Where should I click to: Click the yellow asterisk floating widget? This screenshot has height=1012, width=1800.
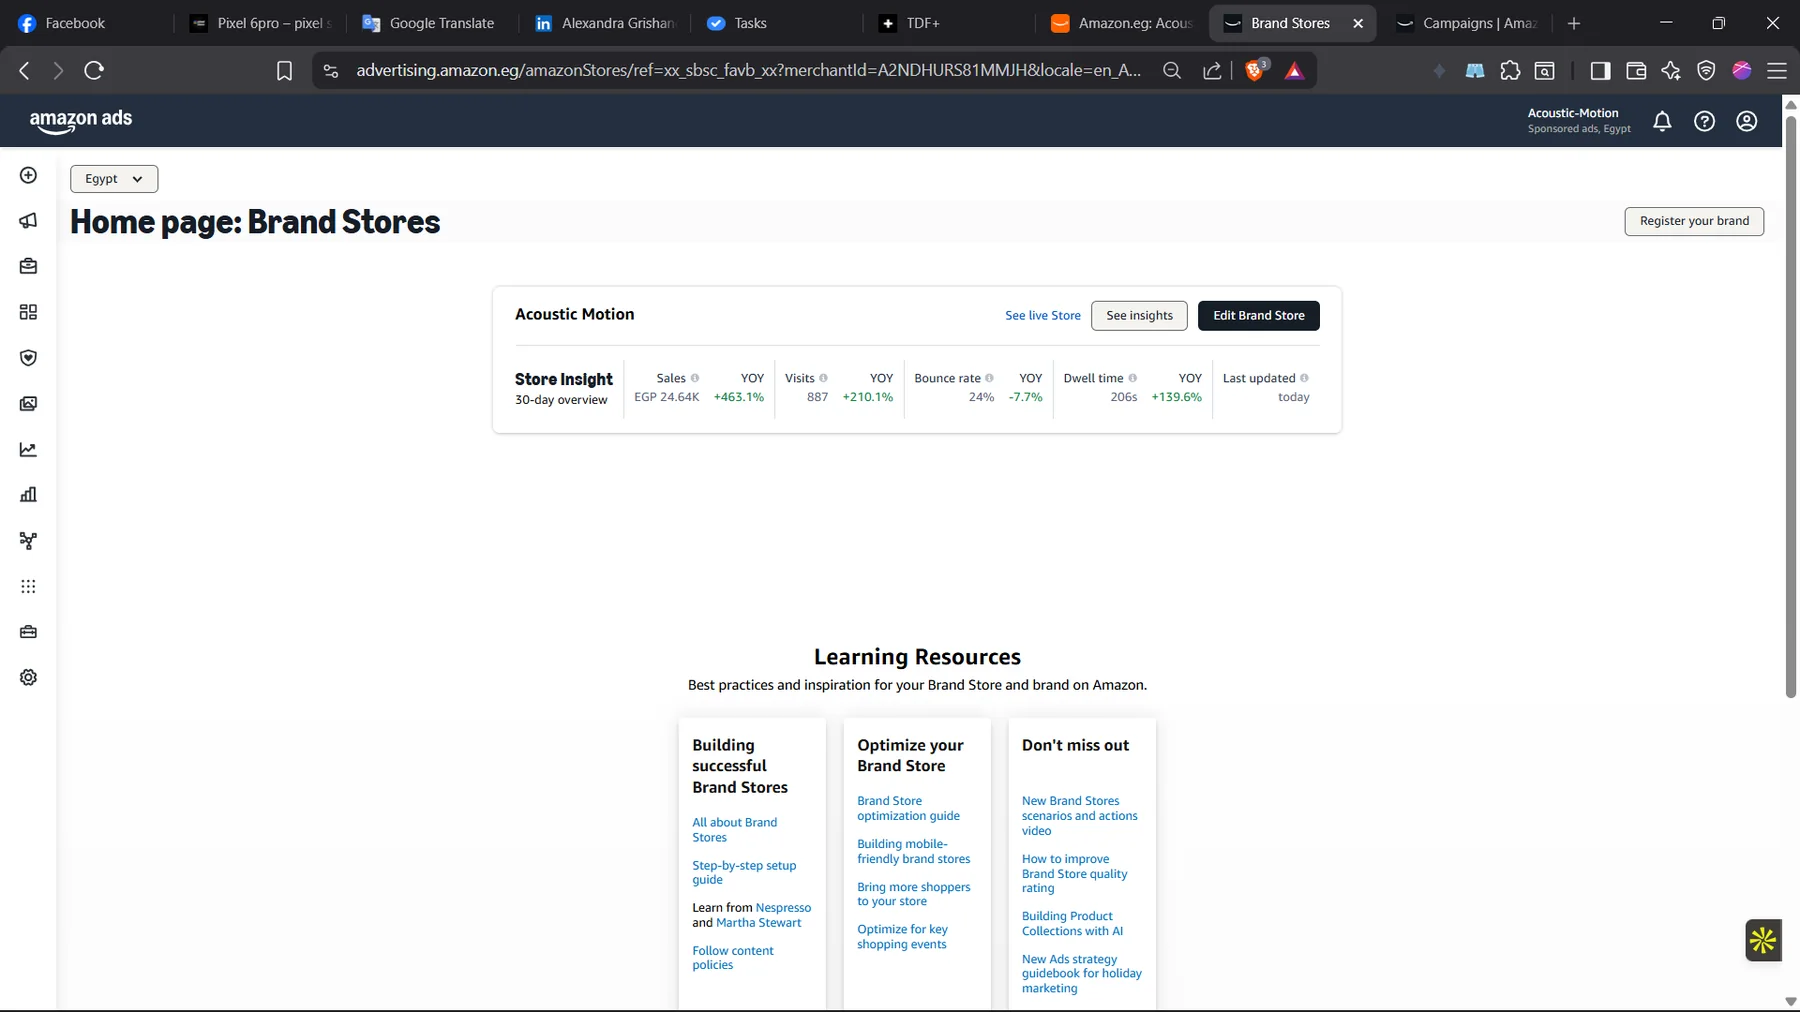pyautogui.click(x=1763, y=940)
